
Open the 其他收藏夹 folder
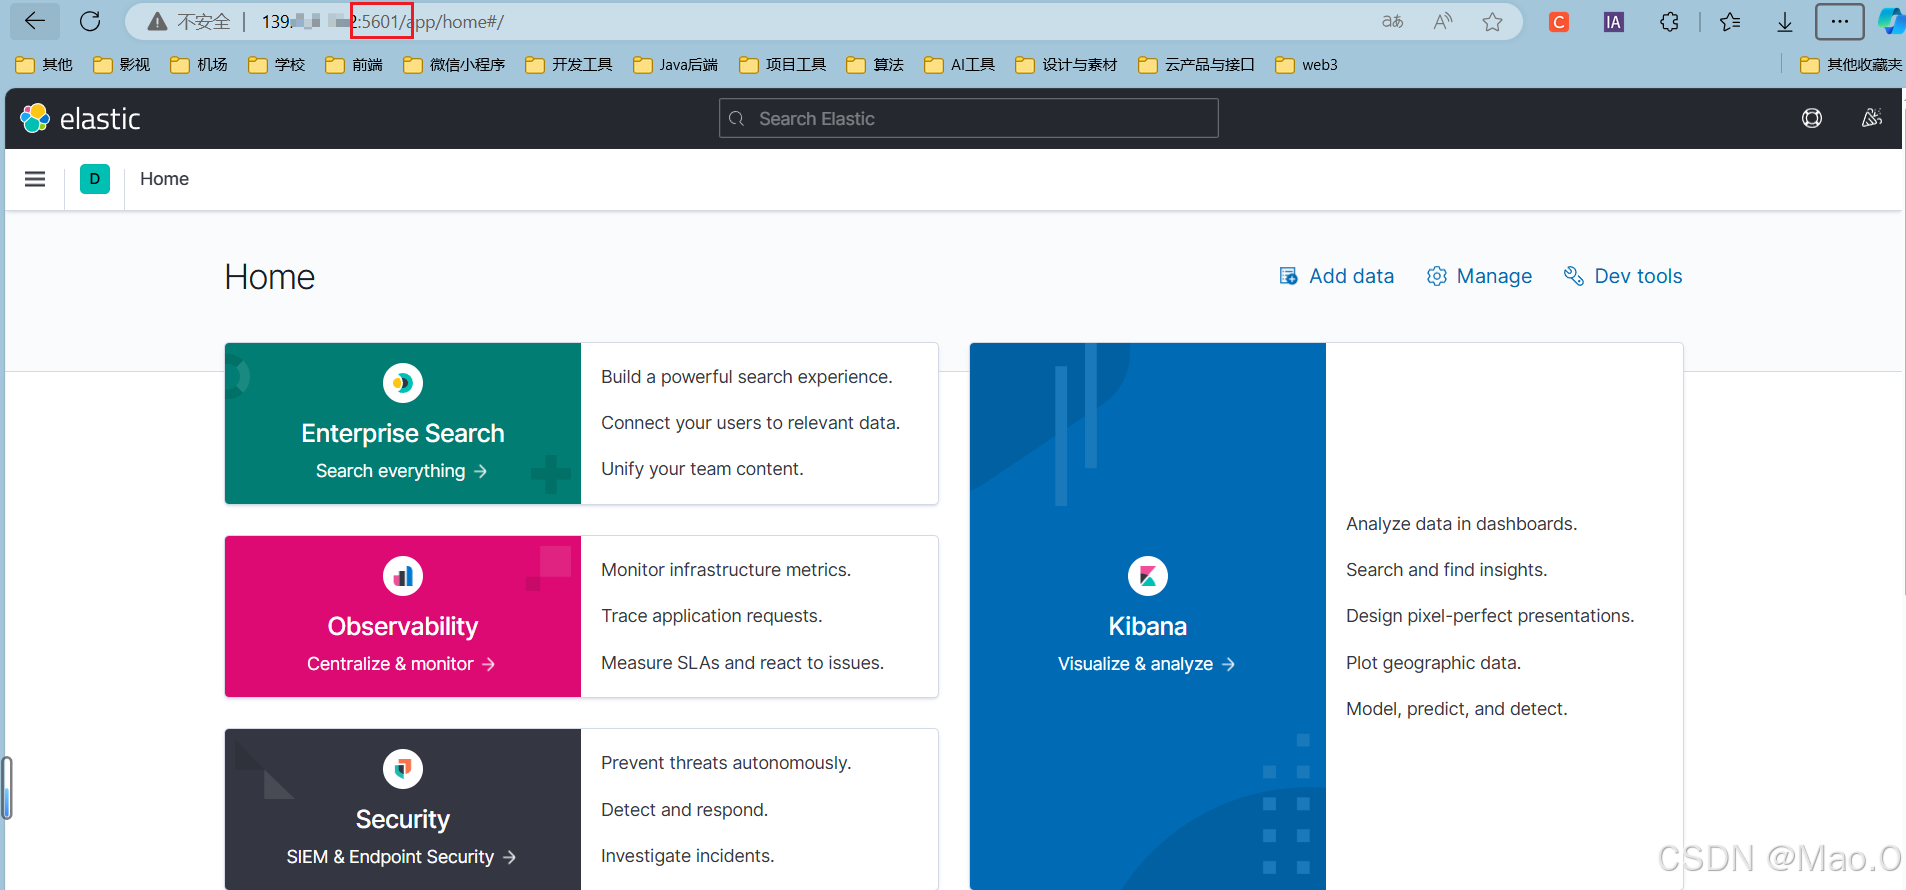[x=1851, y=65]
